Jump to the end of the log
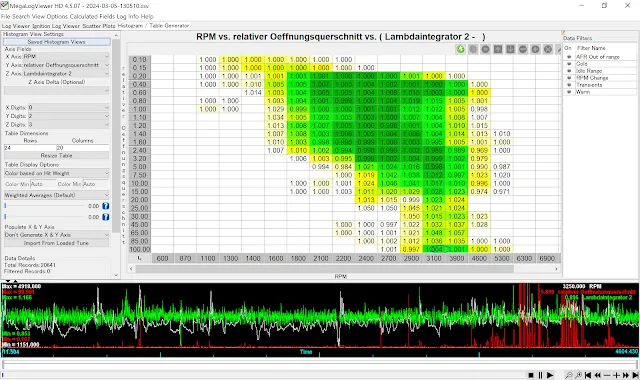Screen dimensions: 640x380 635,375
